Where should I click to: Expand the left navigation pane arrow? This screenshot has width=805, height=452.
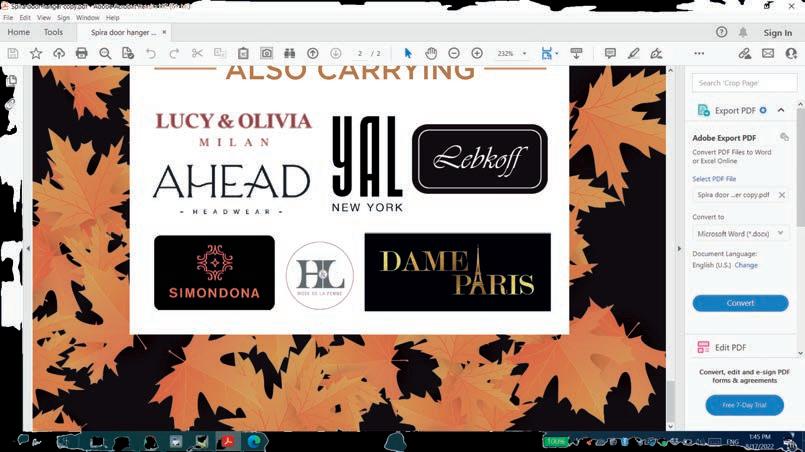(x=28, y=249)
